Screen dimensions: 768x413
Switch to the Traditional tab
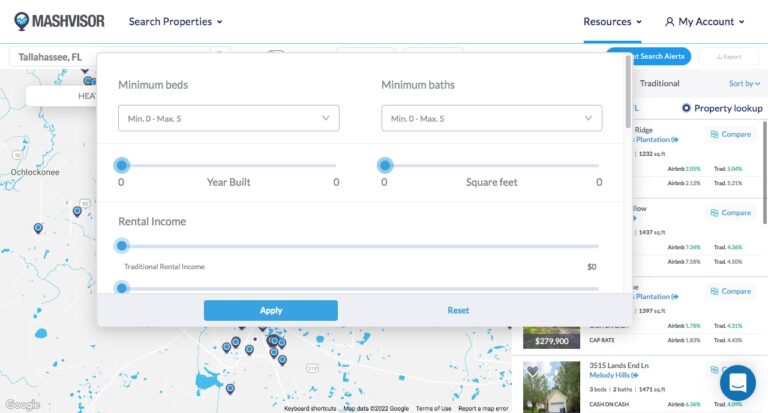pyautogui.click(x=659, y=84)
